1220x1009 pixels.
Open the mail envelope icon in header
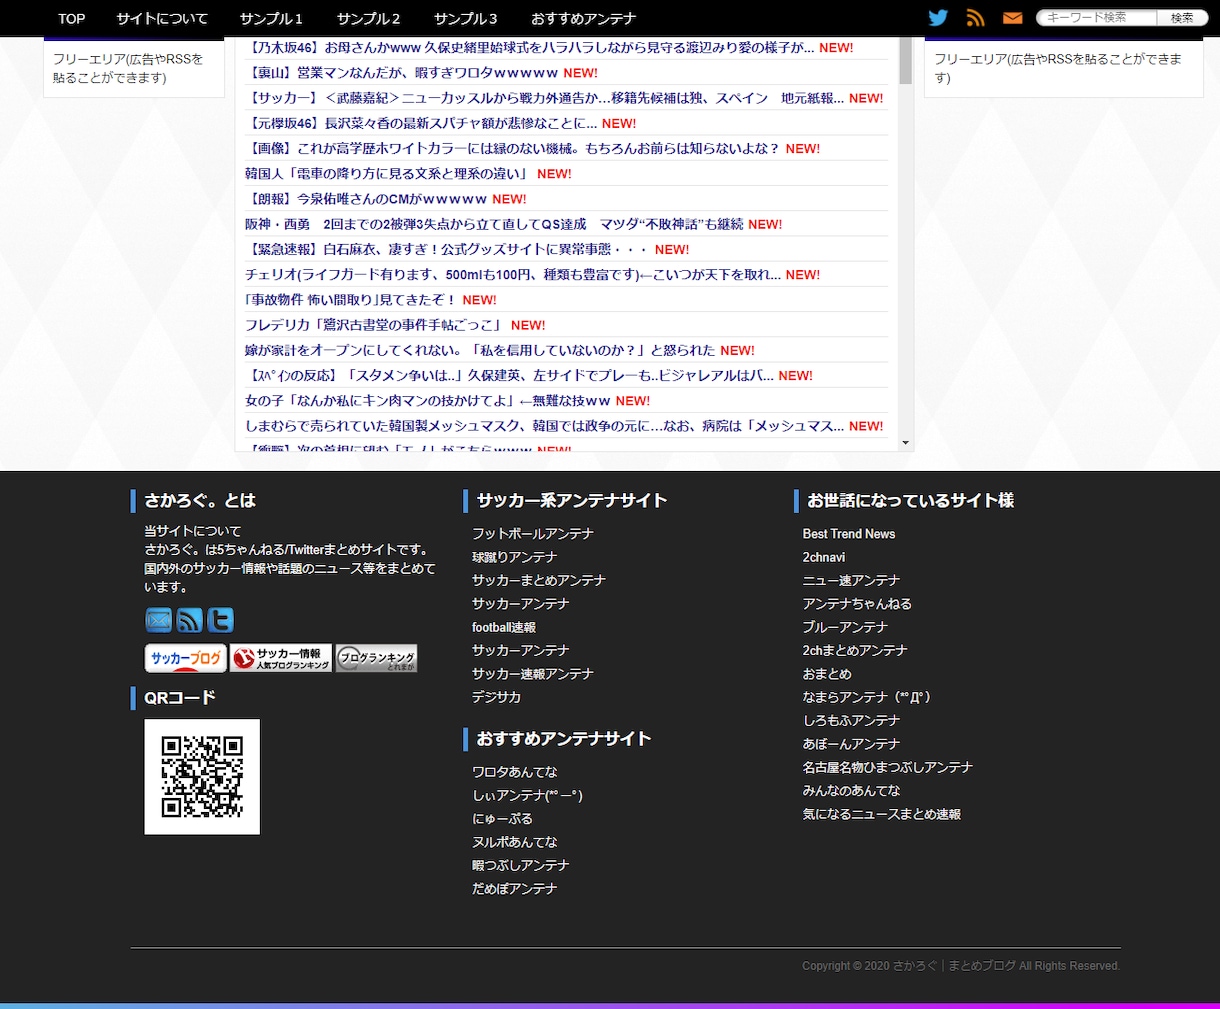coord(1013,18)
